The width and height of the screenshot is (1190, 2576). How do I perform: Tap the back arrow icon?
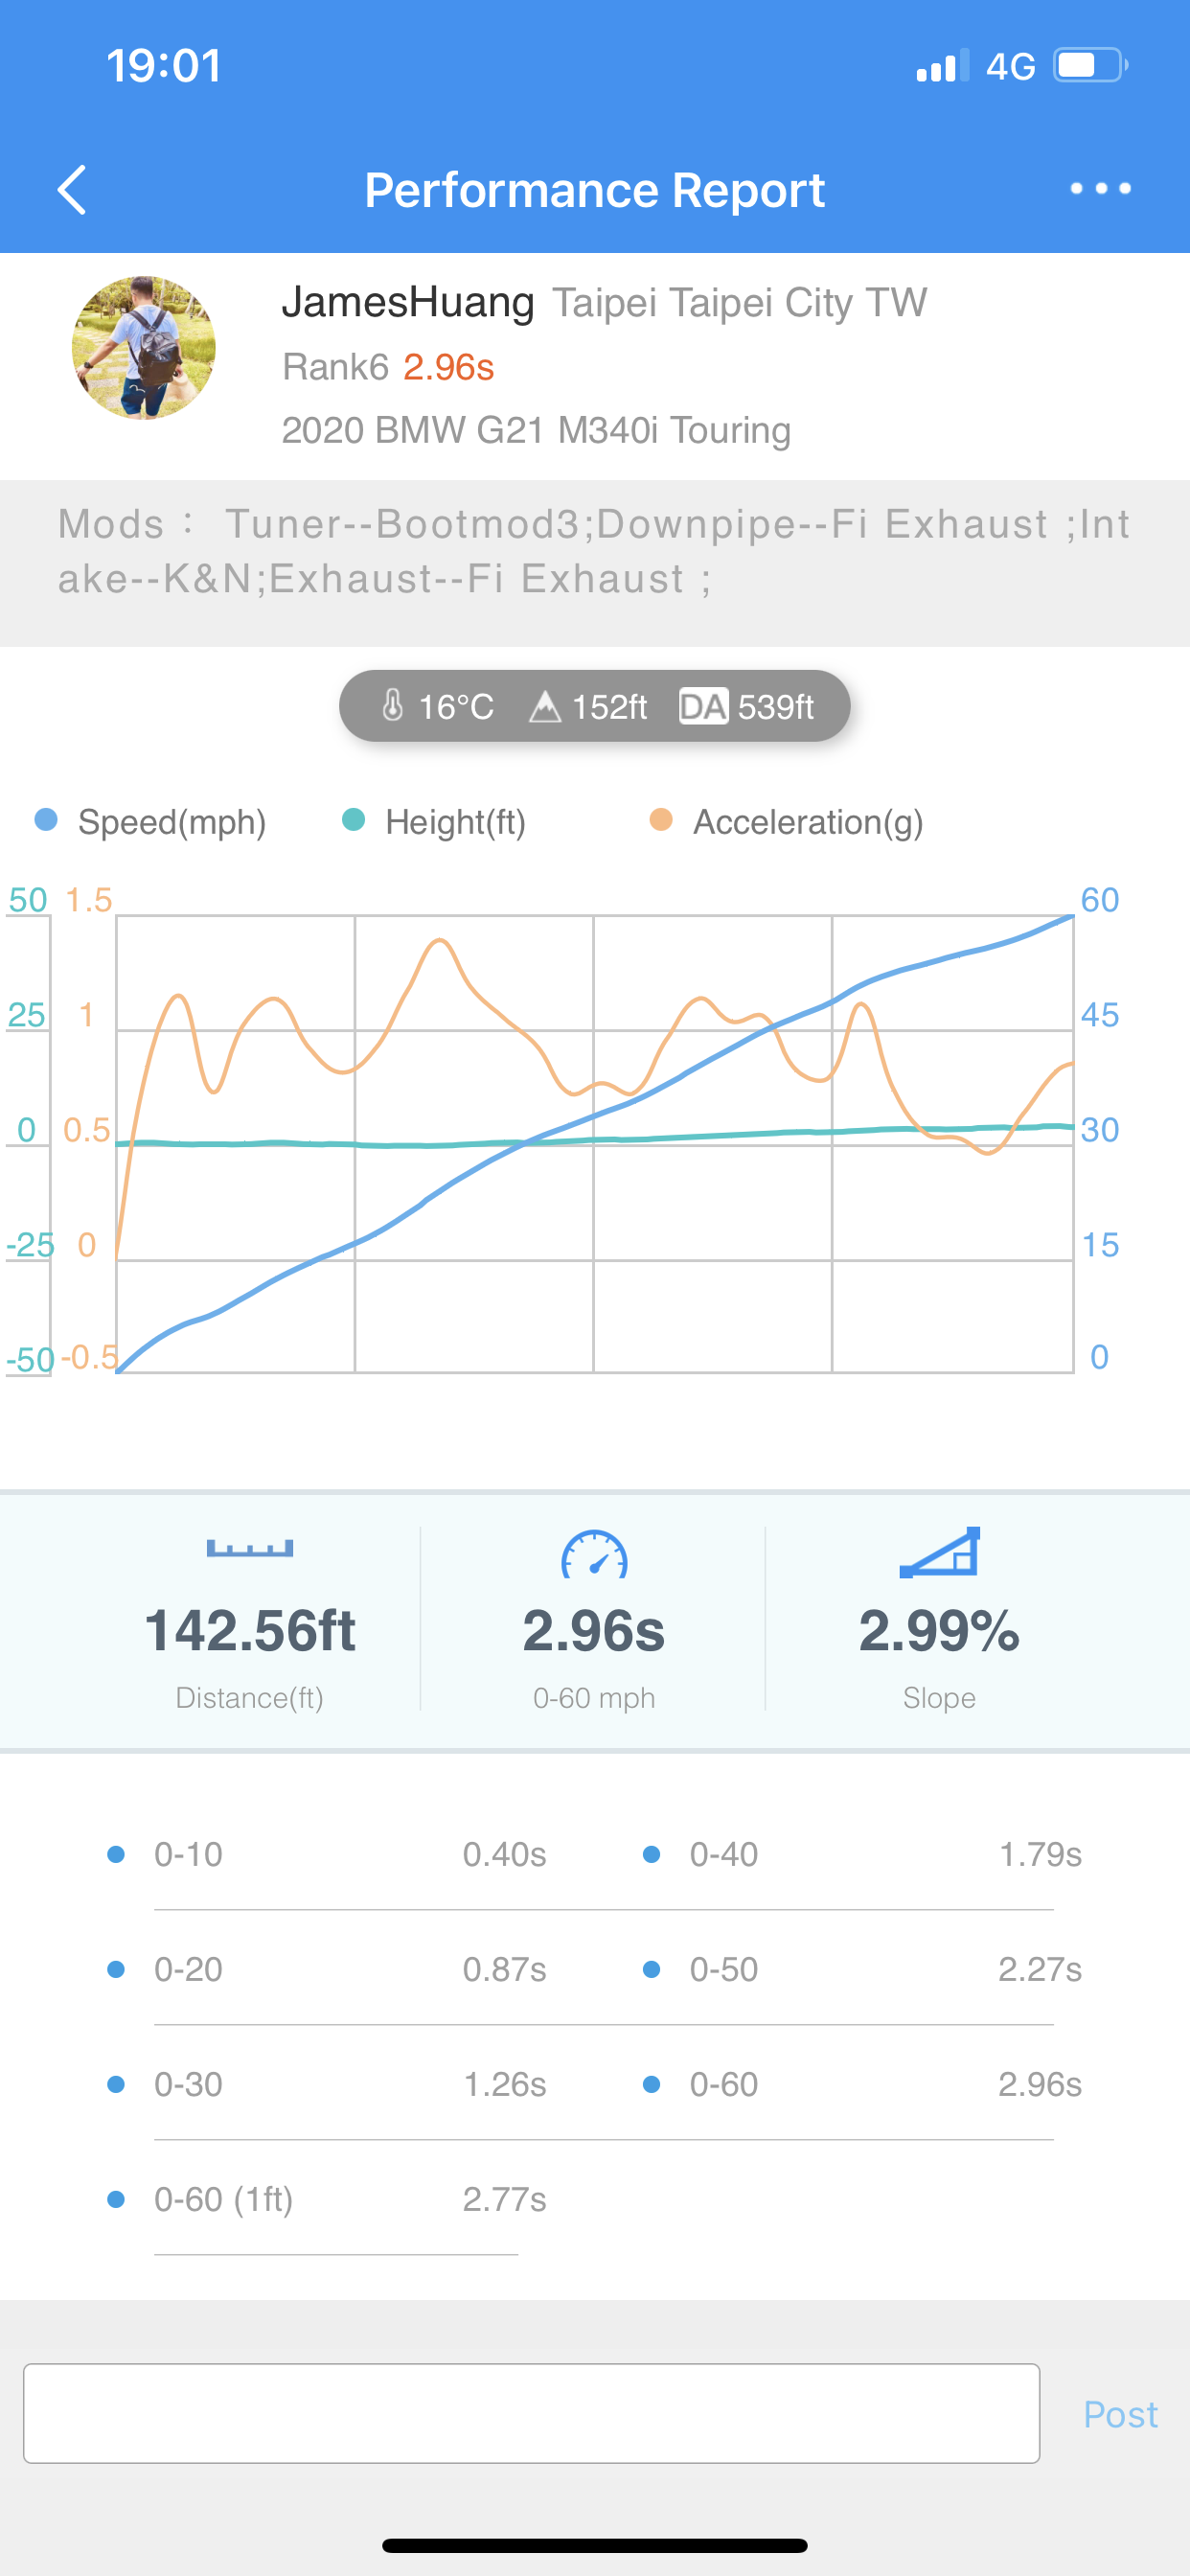click(72, 189)
